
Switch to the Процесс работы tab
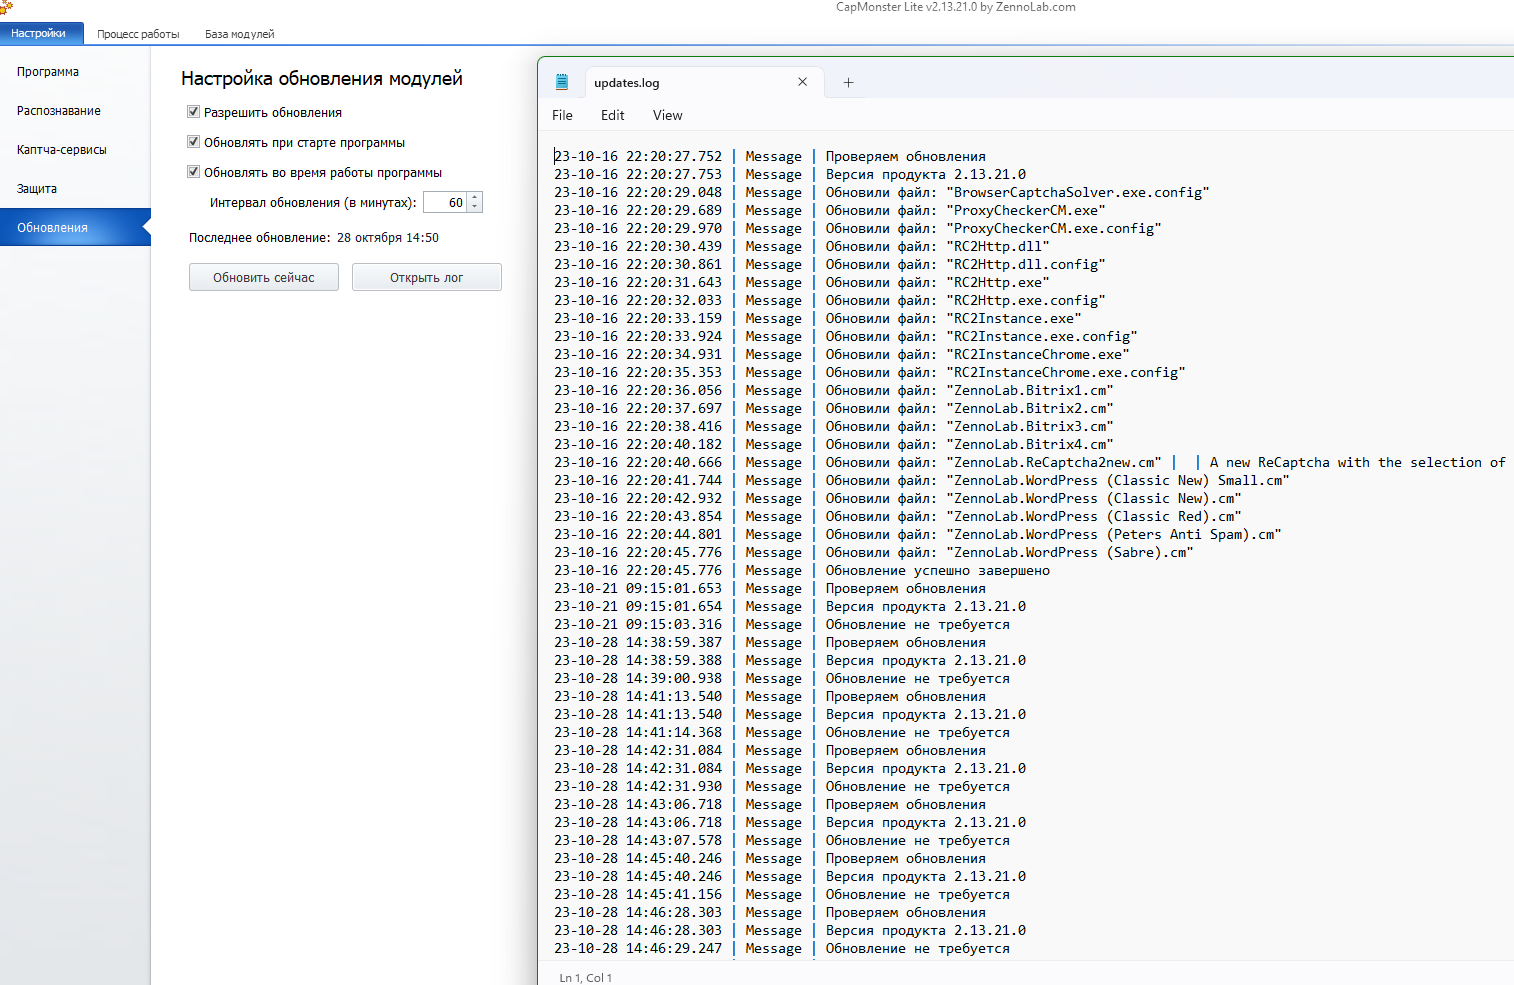tap(138, 34)
